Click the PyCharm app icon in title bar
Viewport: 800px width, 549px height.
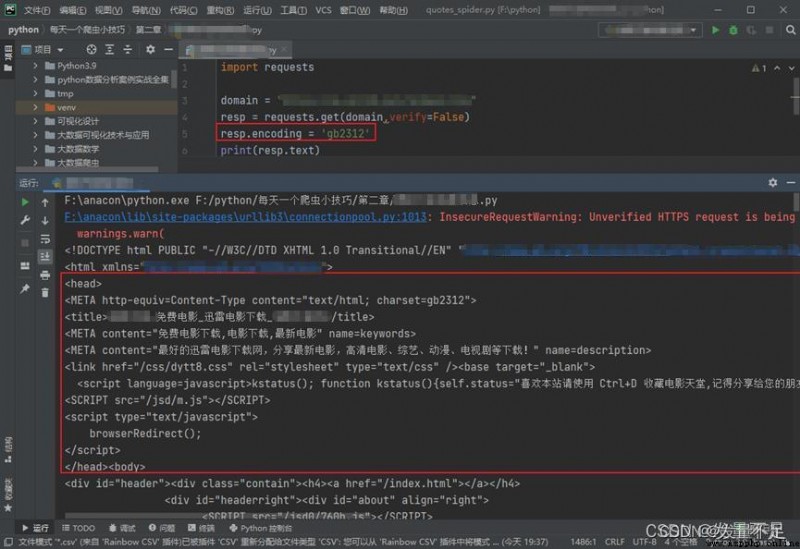(10, 10)
